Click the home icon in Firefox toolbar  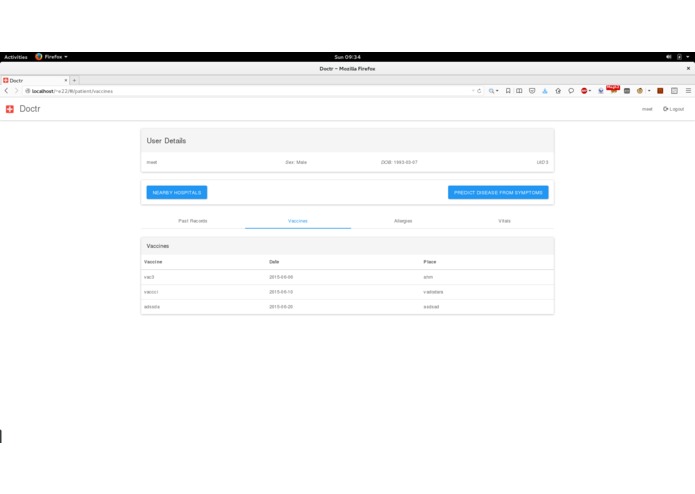coord(558,91)
